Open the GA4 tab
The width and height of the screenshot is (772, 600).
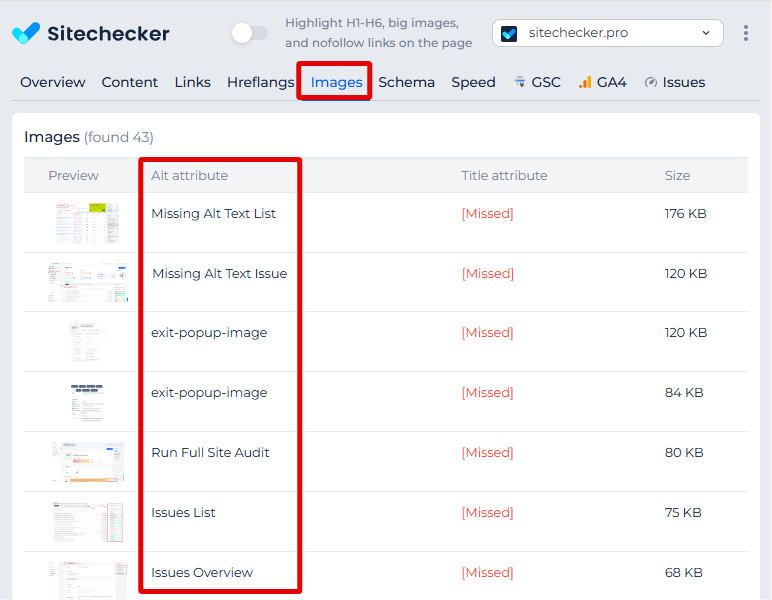pos(603,82)
